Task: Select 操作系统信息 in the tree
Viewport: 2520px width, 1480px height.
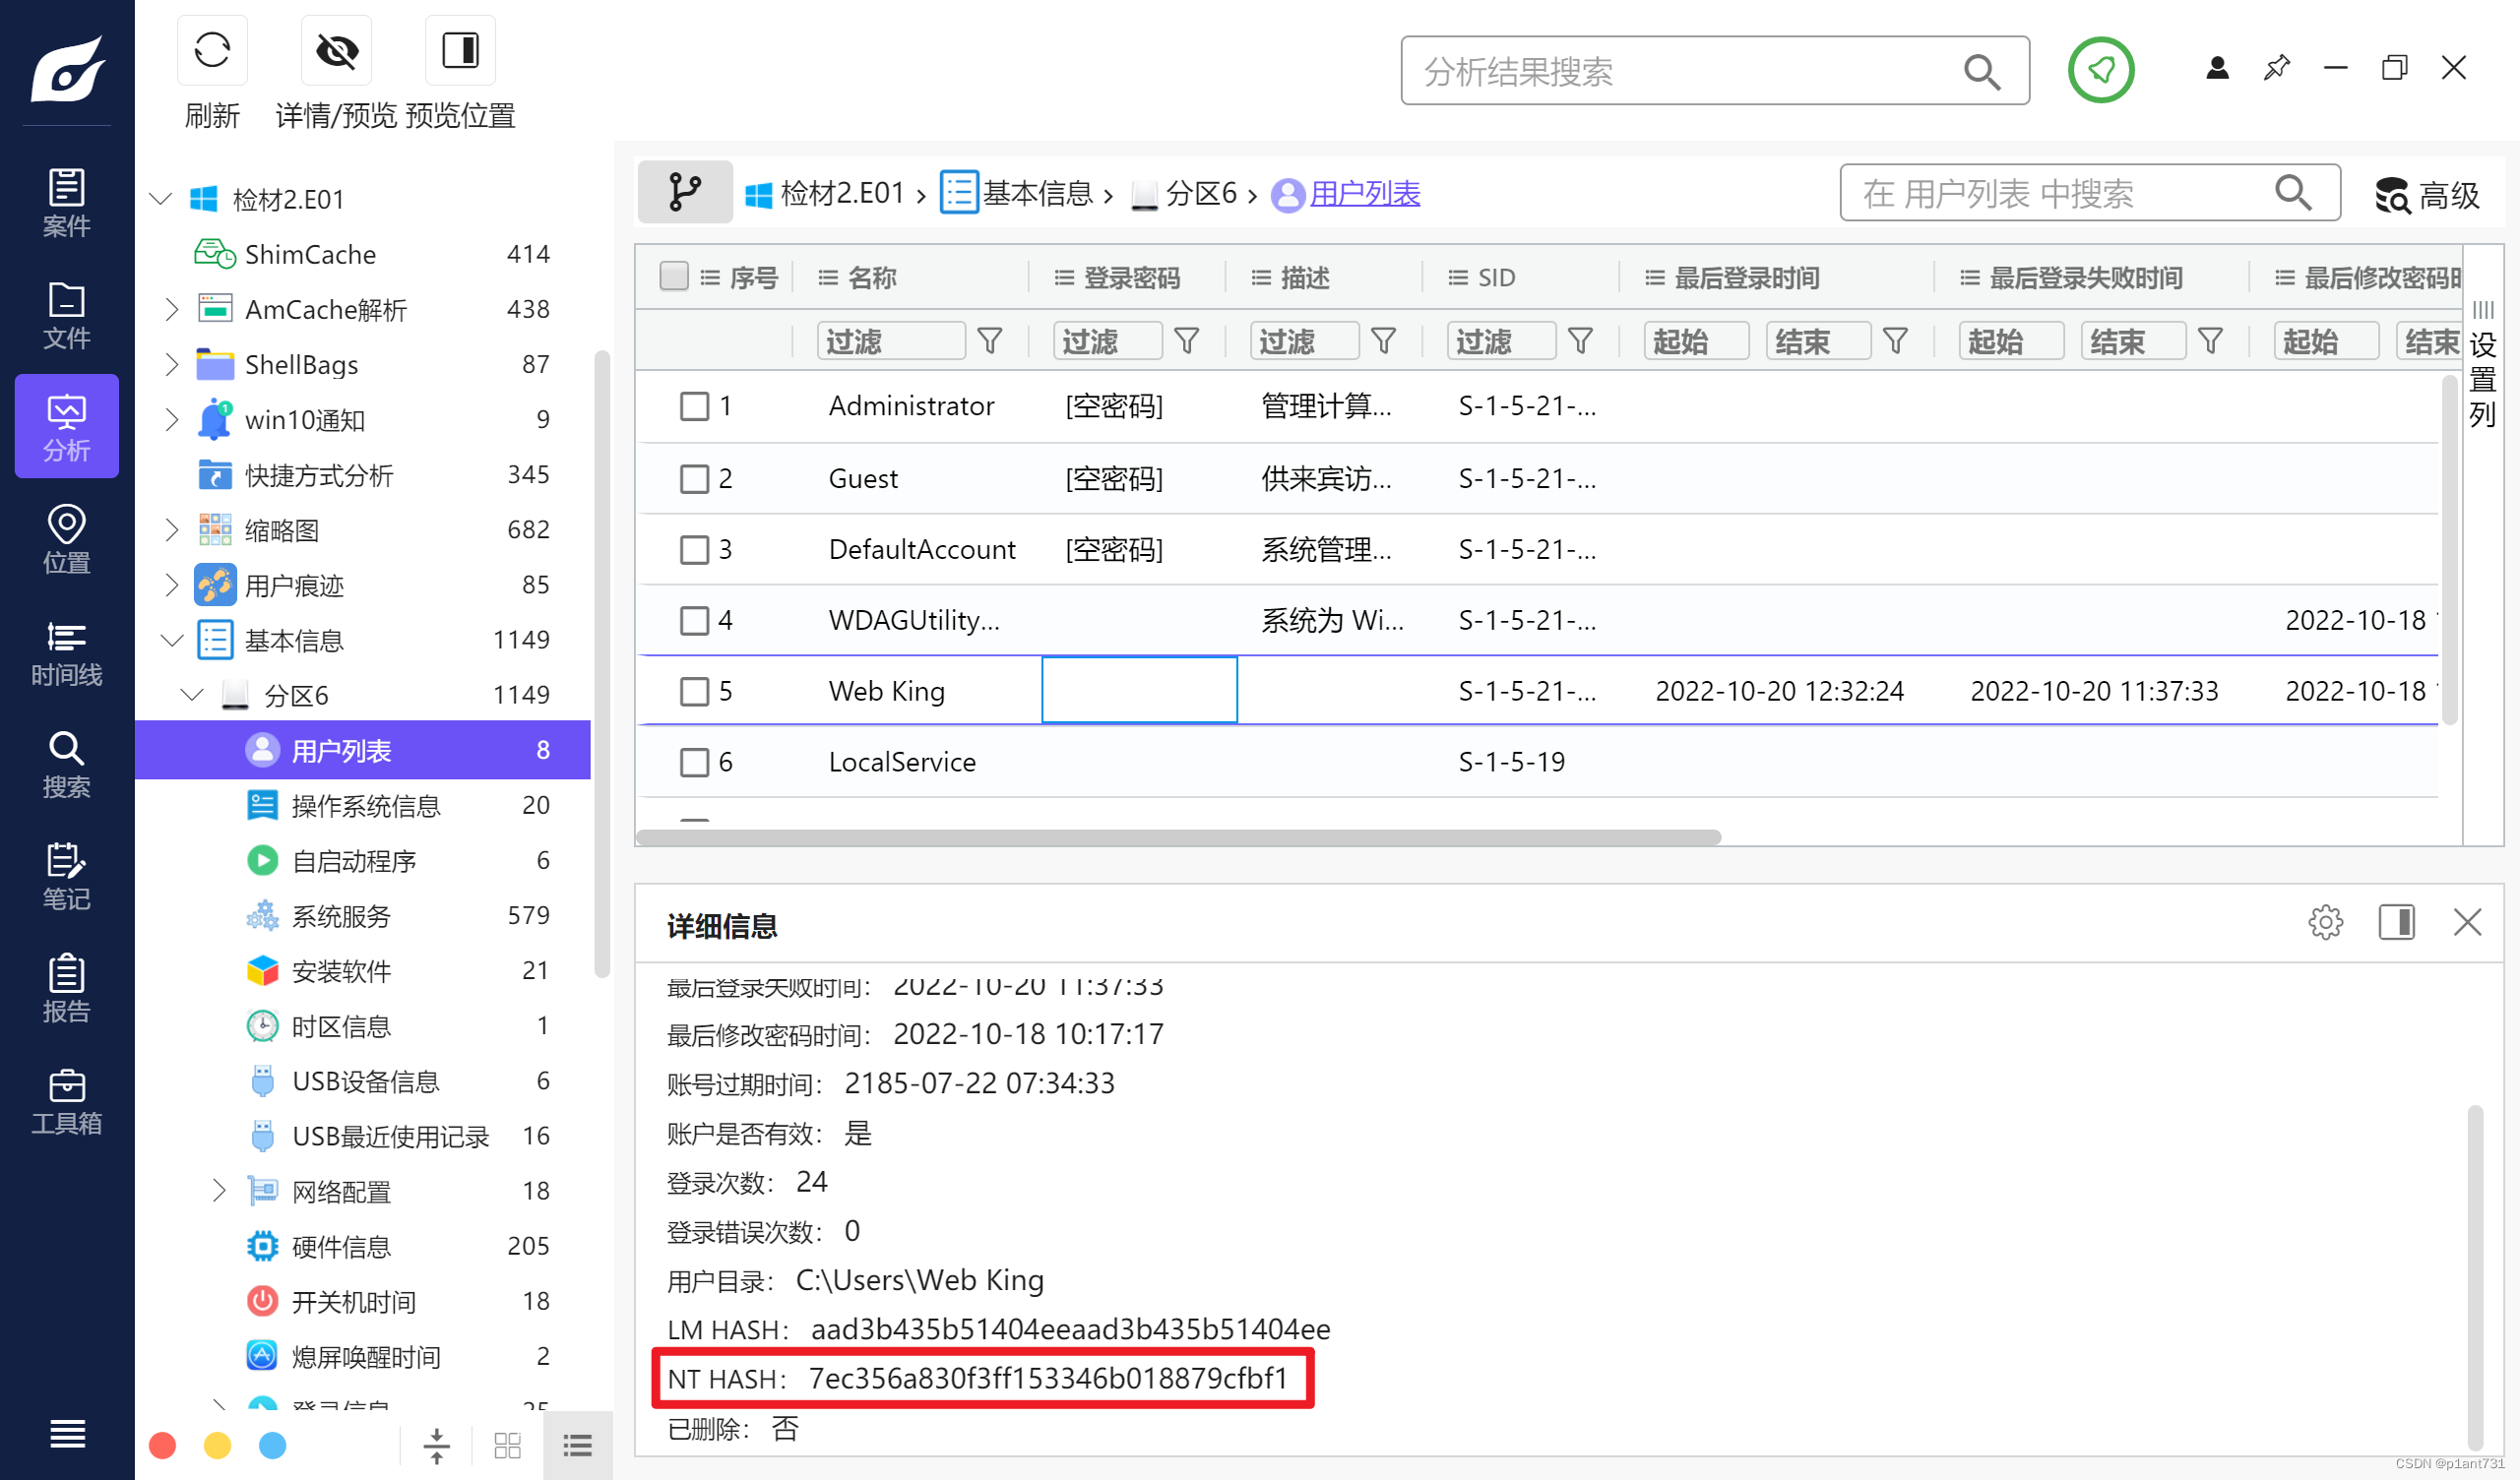Action: [365, 806]
